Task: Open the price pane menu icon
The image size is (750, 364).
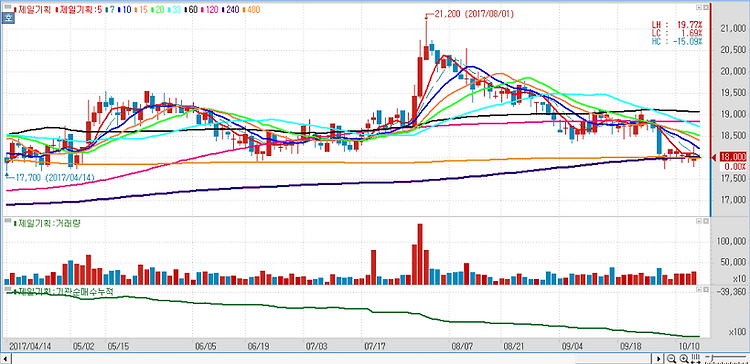Action: [x=8, y=7]
